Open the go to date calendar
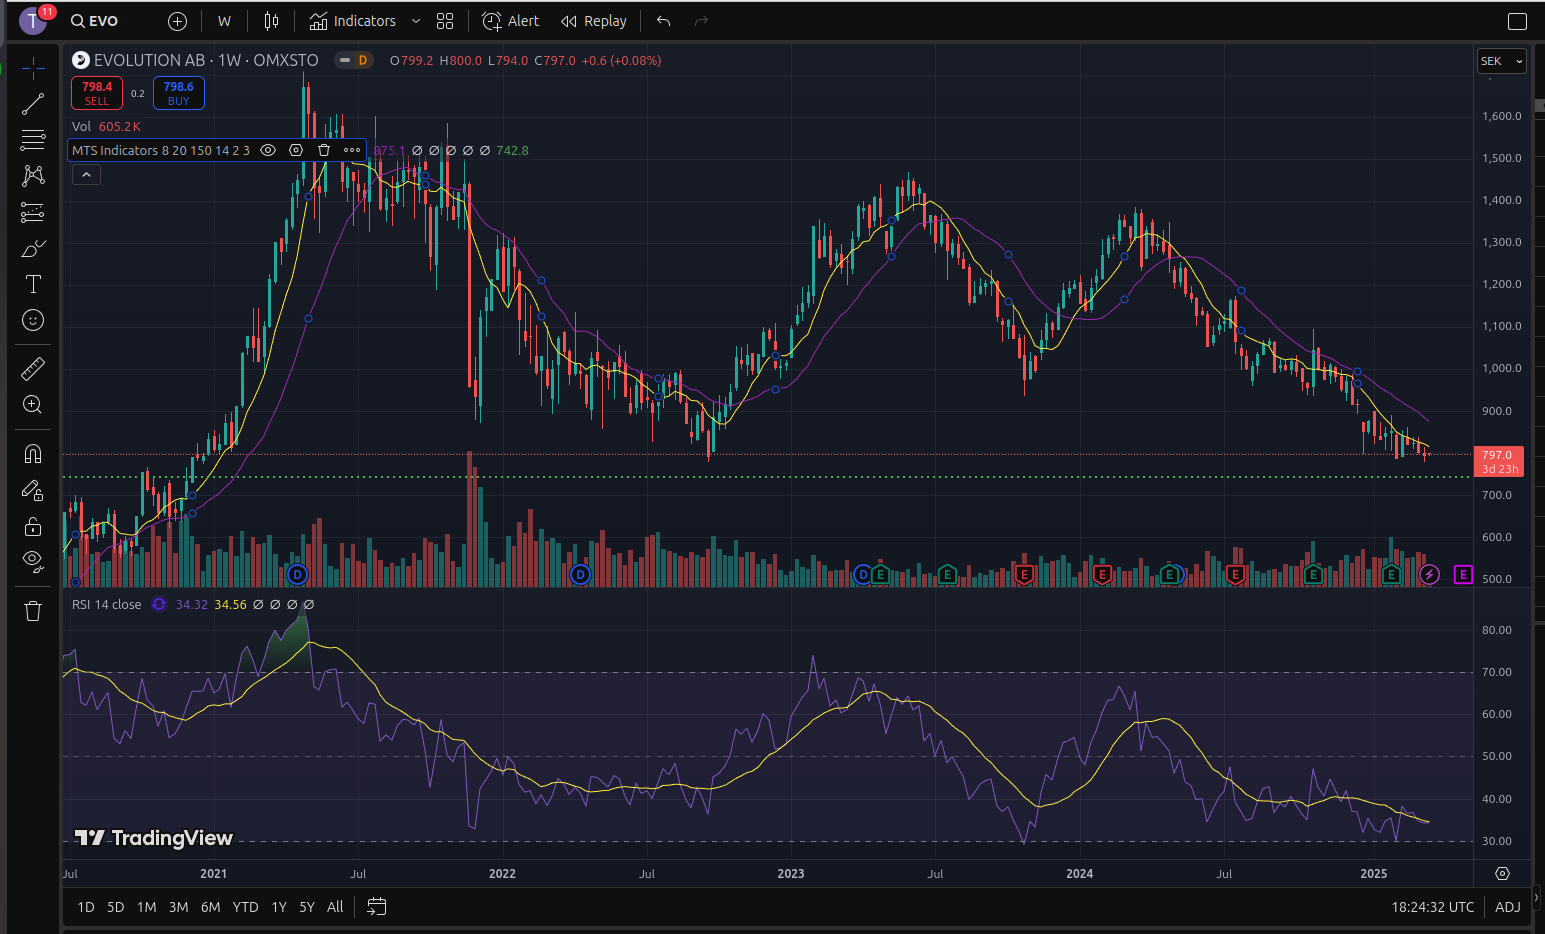The height and width of the screenshot is (934, 1545). point(376,907)
